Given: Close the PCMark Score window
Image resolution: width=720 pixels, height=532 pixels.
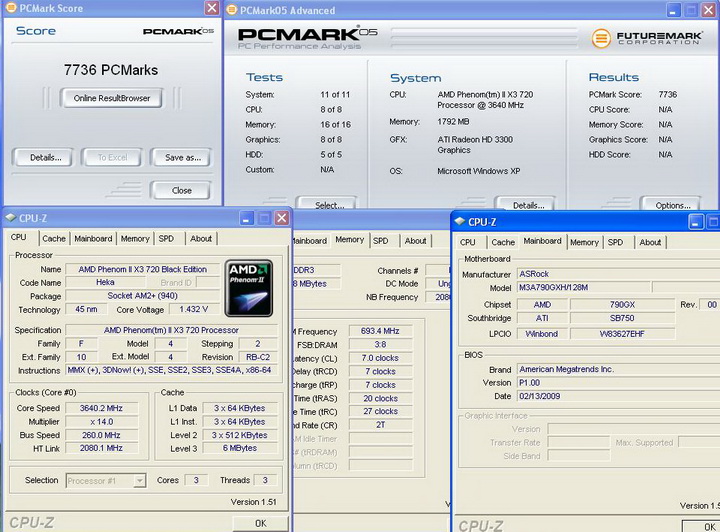Looking at the screenshot, I should (211, 8).
